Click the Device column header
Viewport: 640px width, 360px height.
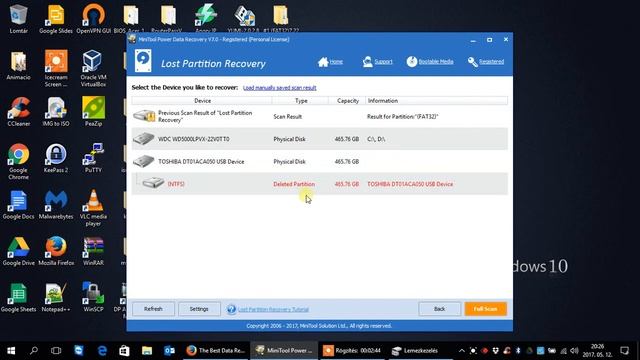coord(202,100)
